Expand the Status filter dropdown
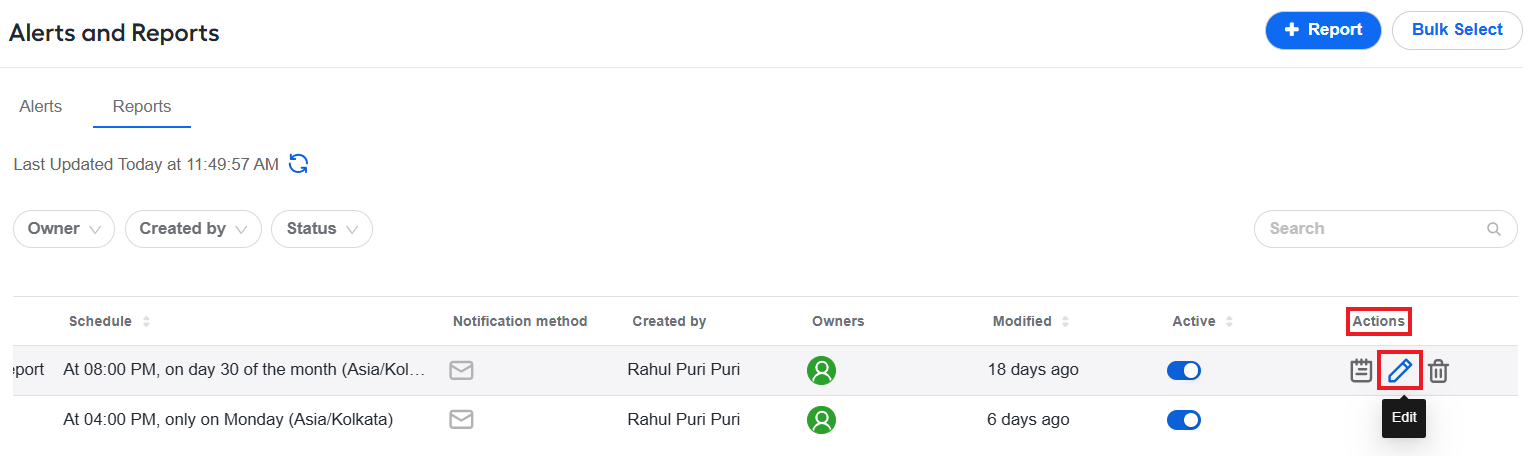Image resolution: width=1530 pixels, height=456 pixels. [322, 229]
